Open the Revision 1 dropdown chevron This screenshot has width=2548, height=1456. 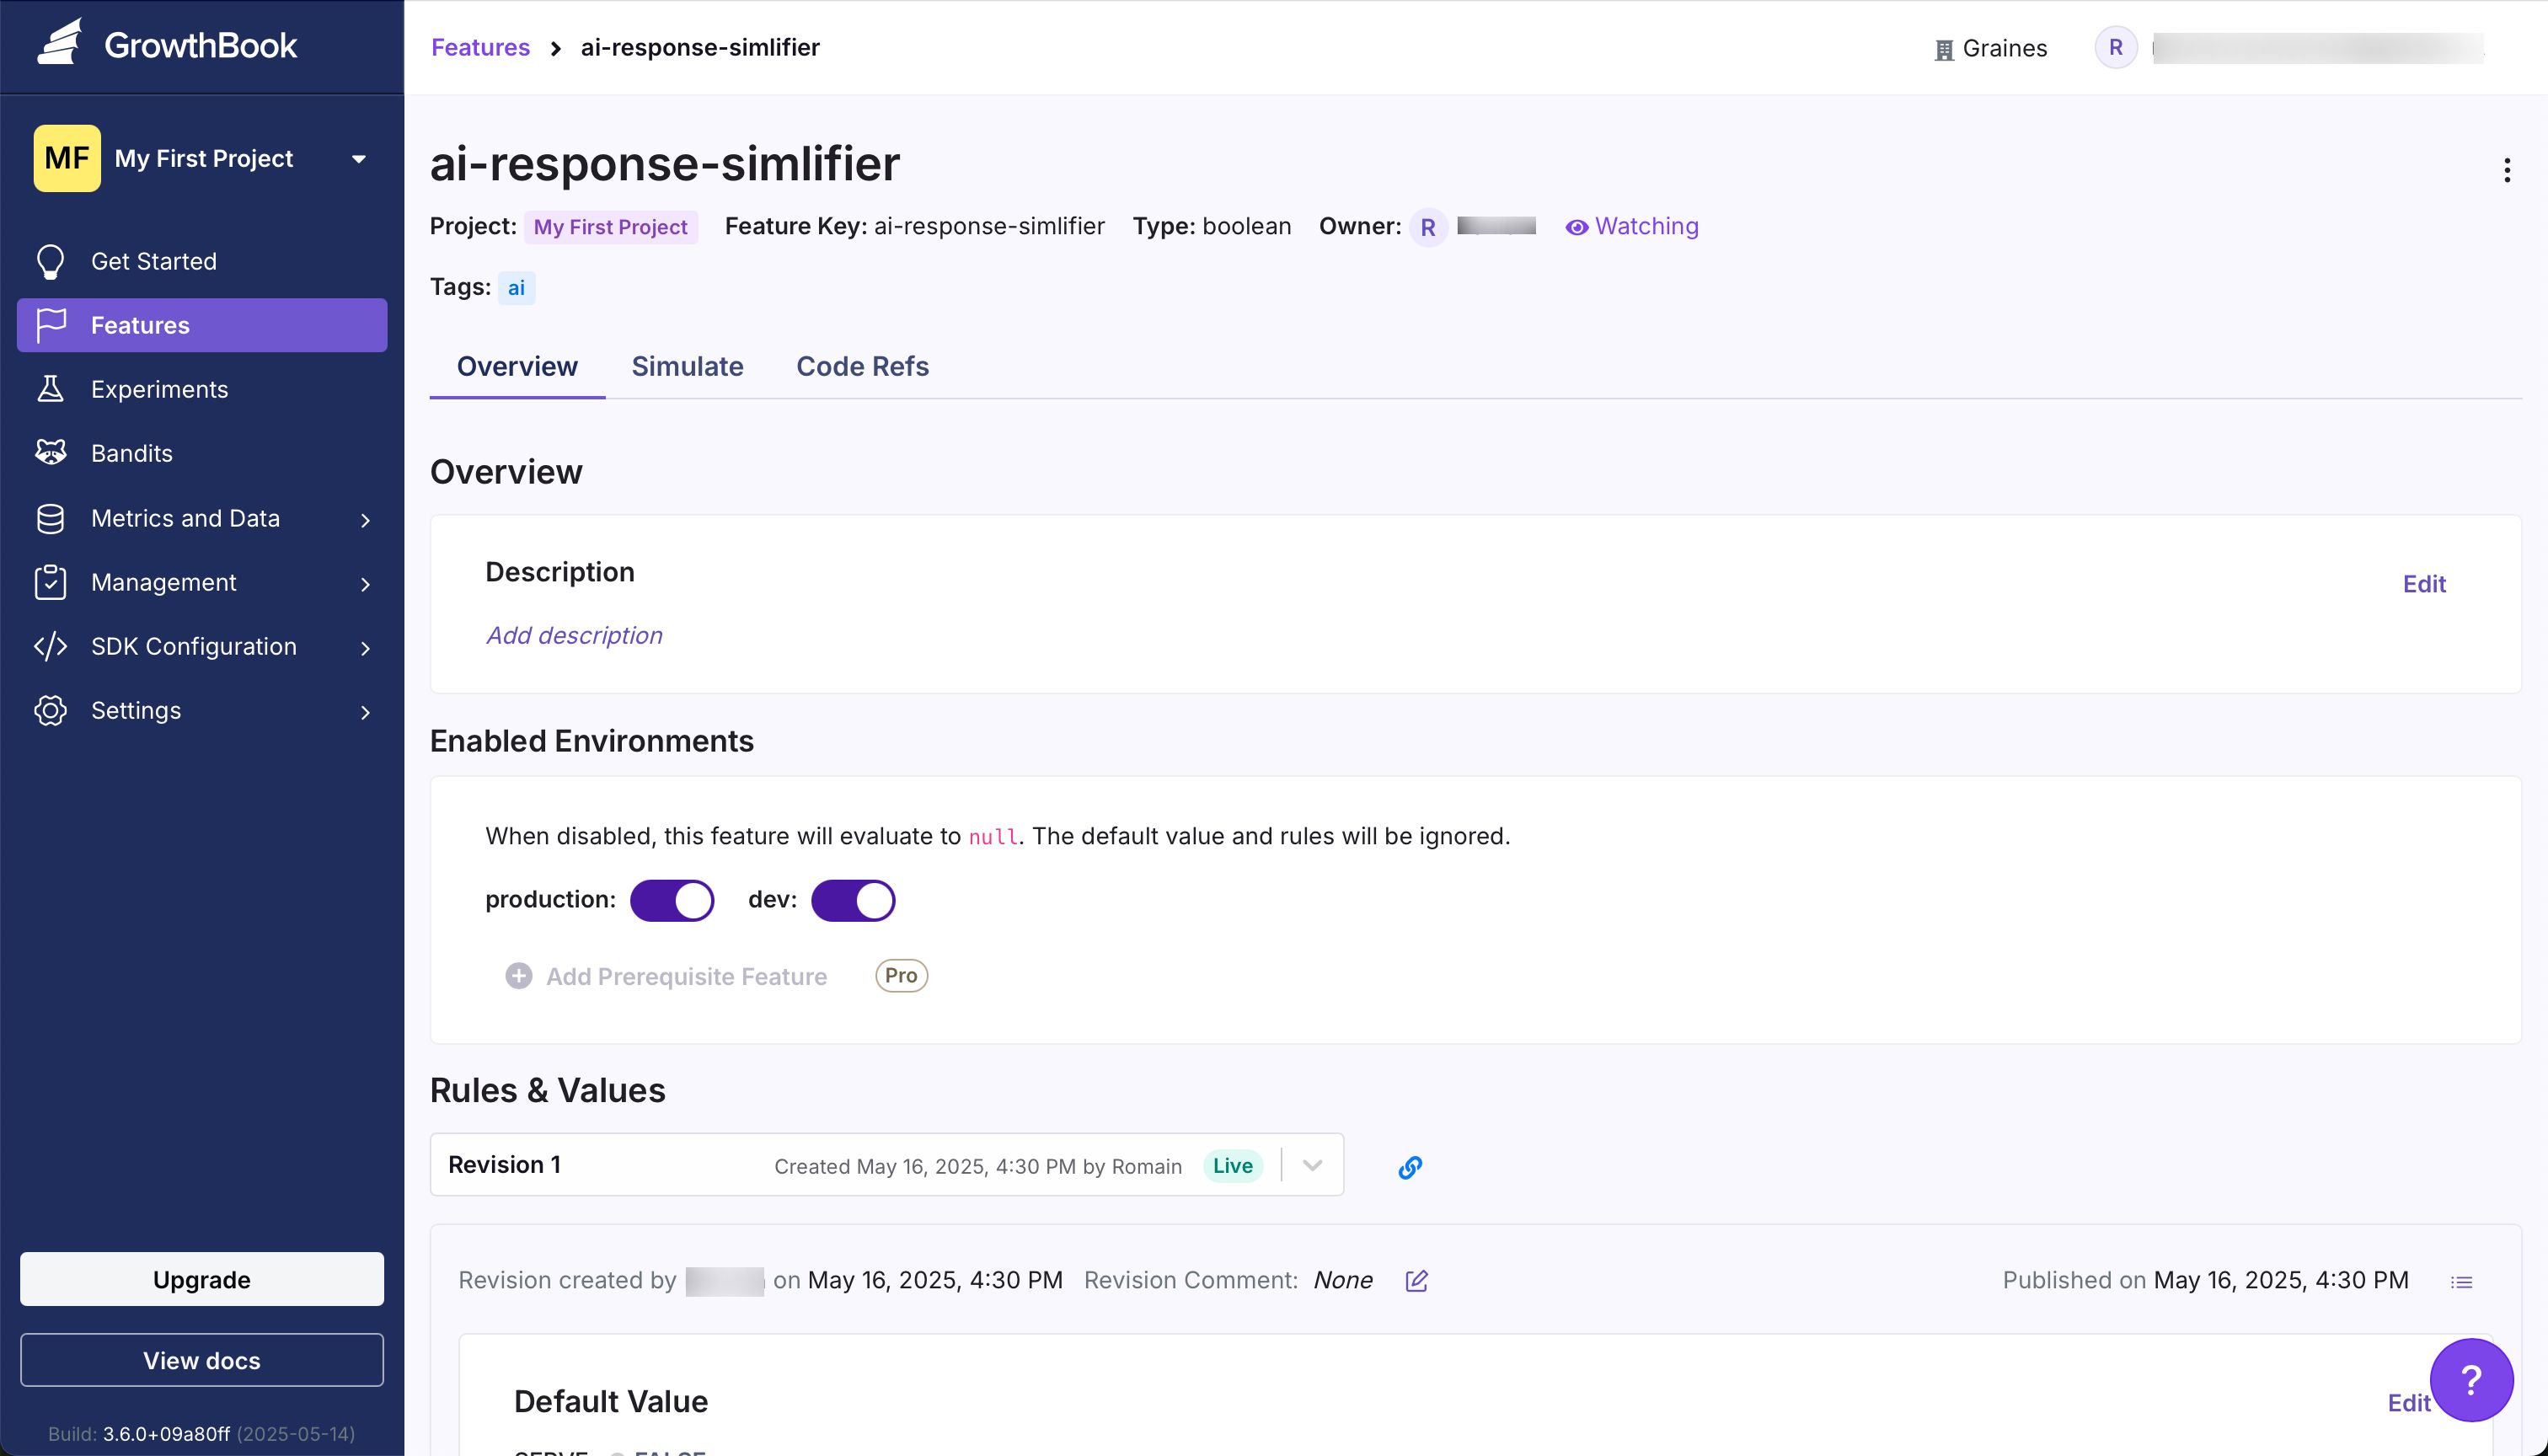pos(1312,1165)
